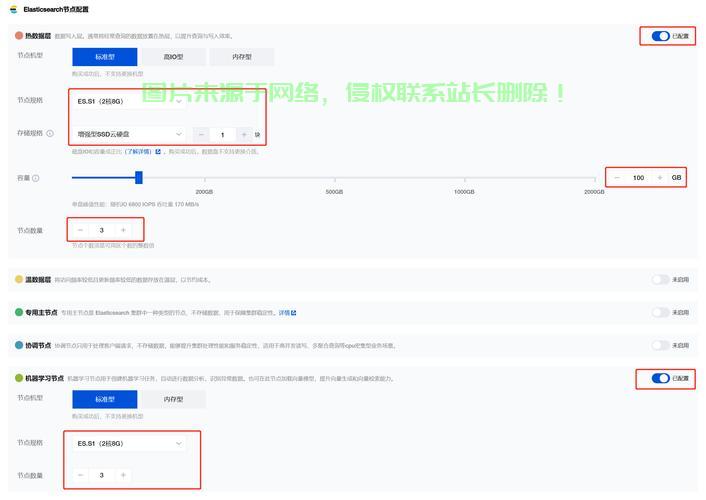The width and height of the screenshot is (706, 500).
Task: Click the external link icon after 详情 in 专用主节点
Action: click(294, 313)
